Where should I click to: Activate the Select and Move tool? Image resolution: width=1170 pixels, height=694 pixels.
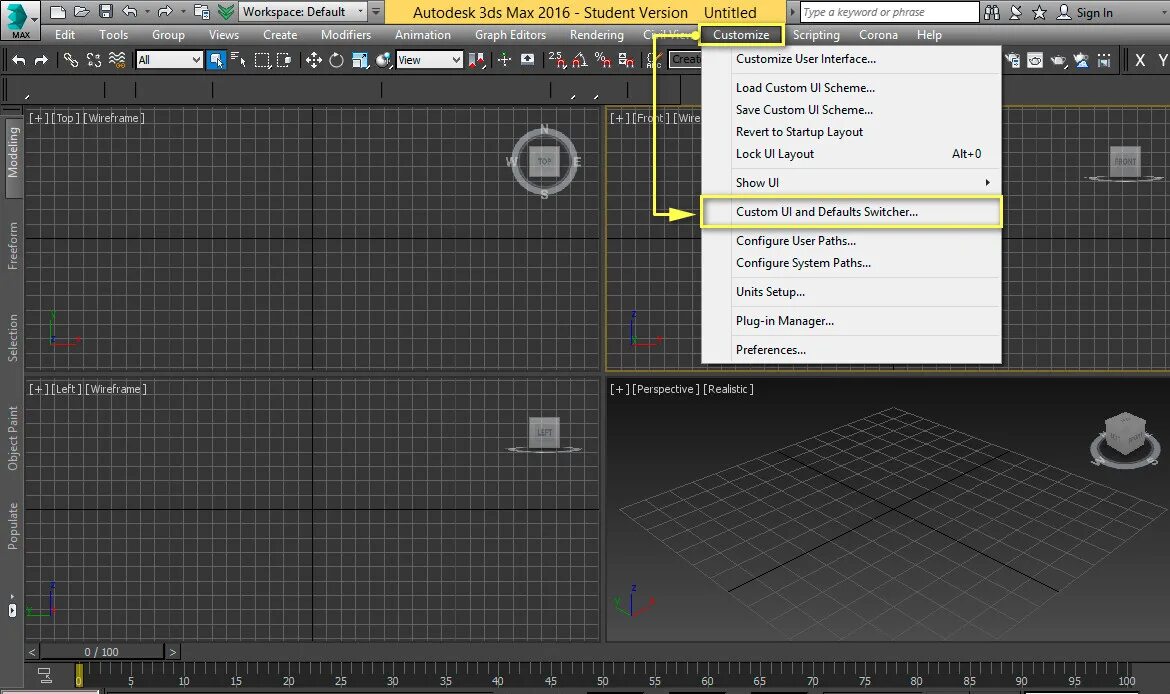pyautogui.click(x=314, y=60)
